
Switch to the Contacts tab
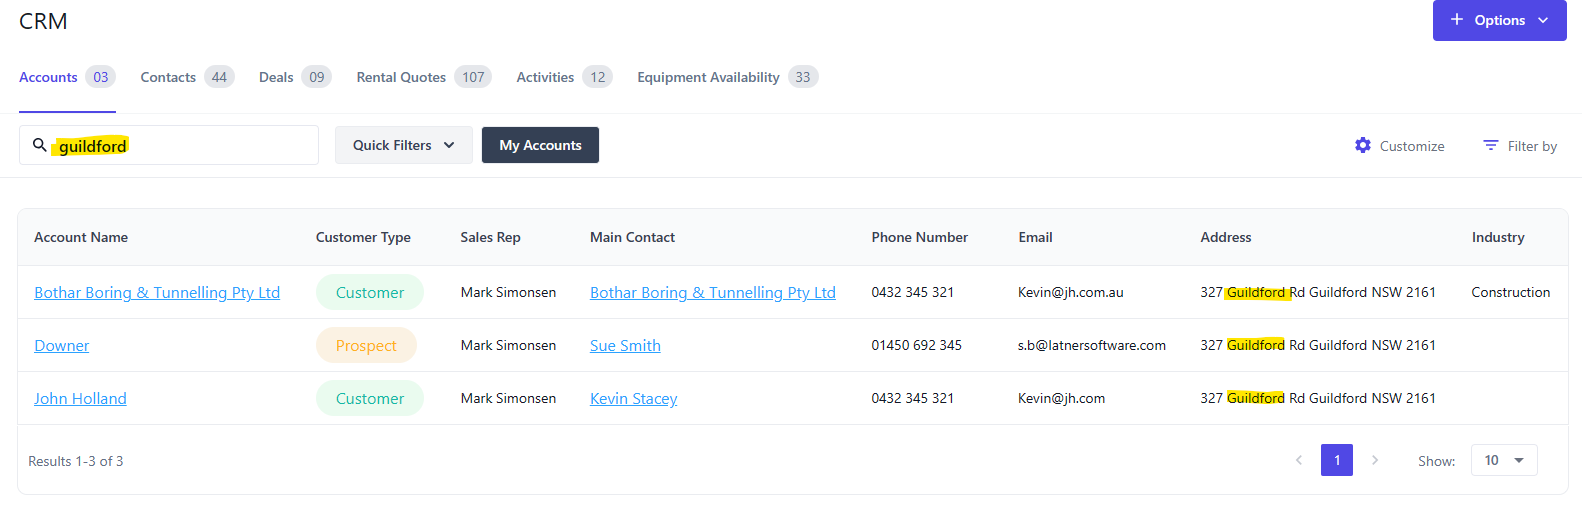(x=168, y=77)
